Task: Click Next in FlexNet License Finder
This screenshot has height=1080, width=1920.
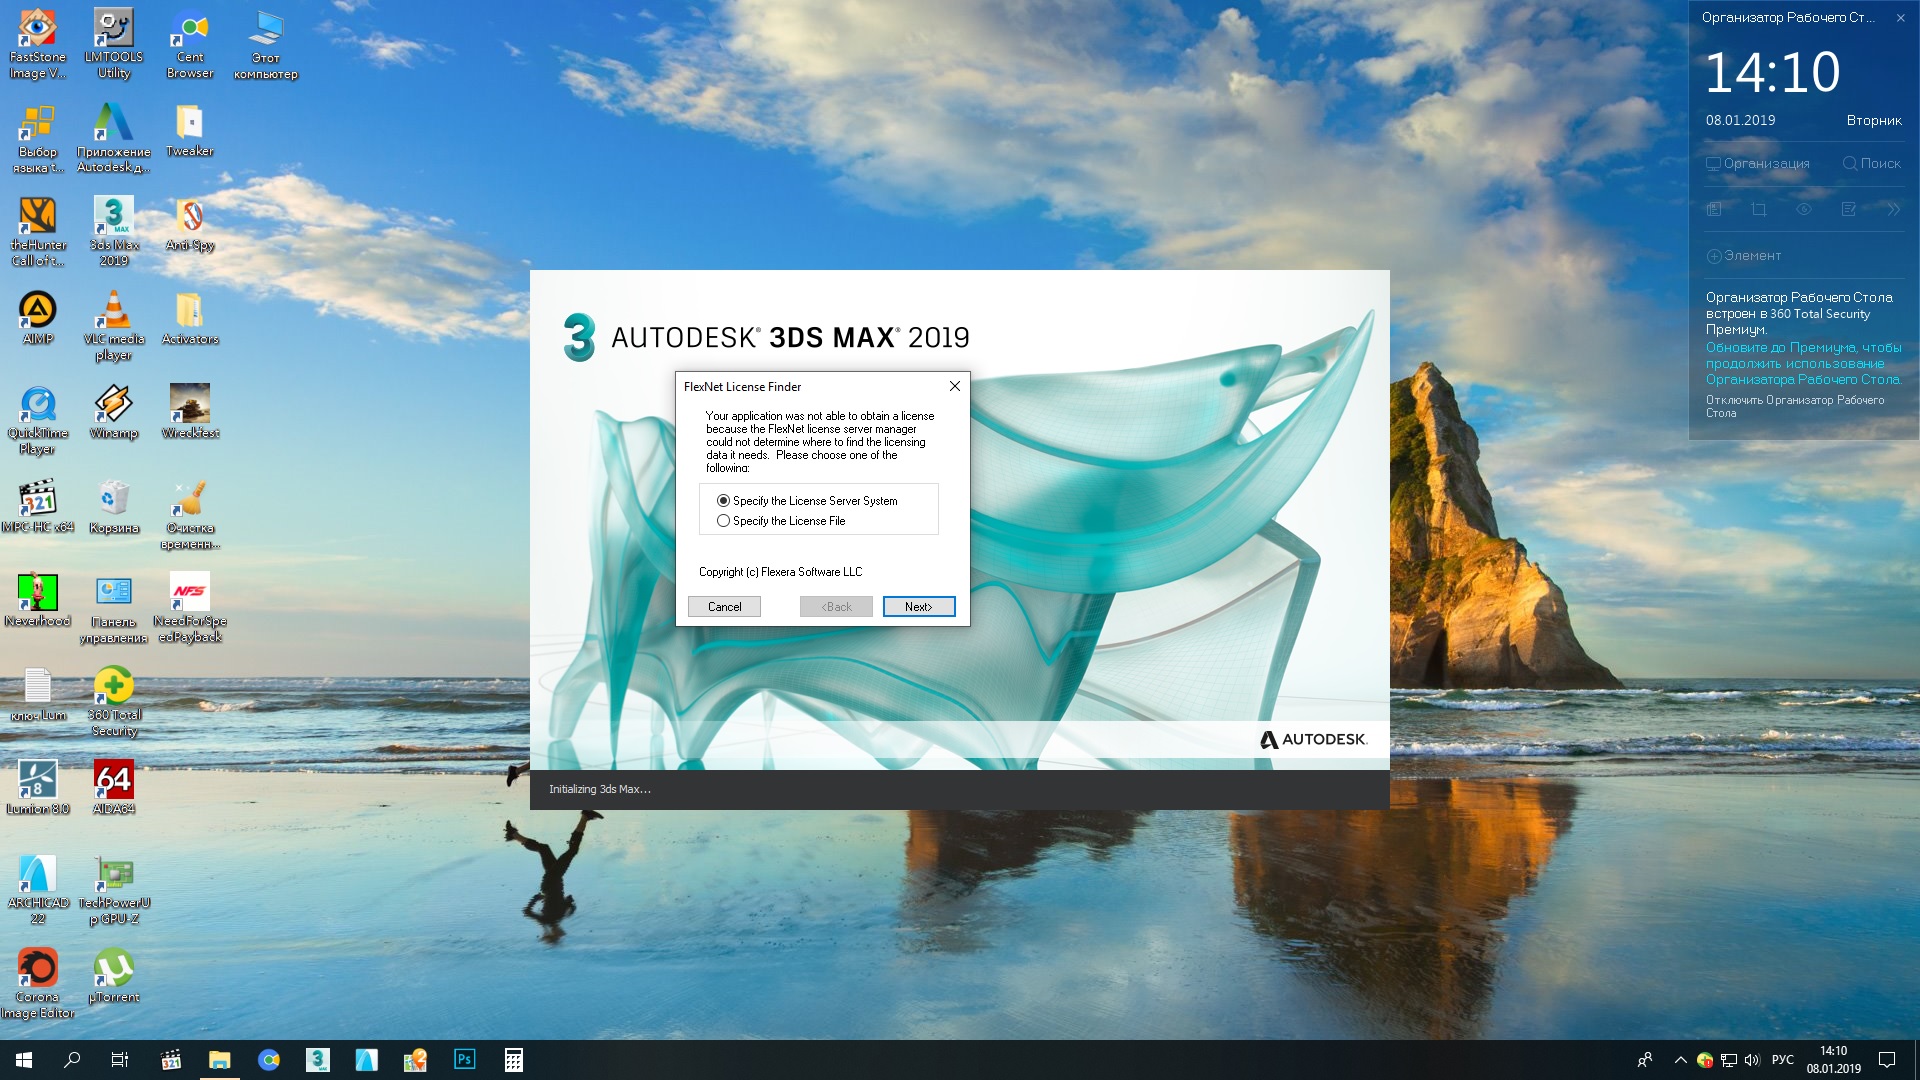Action: click(918, 605)
